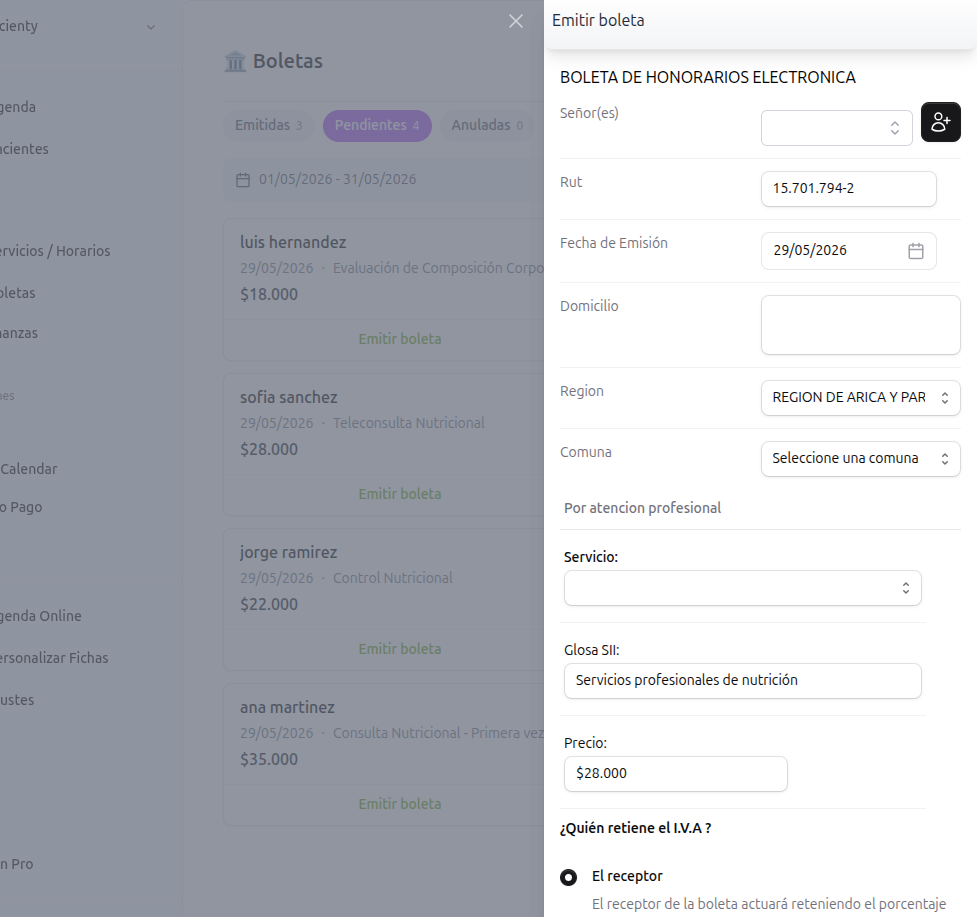Click the Precio input field

[x=675, y=774]
